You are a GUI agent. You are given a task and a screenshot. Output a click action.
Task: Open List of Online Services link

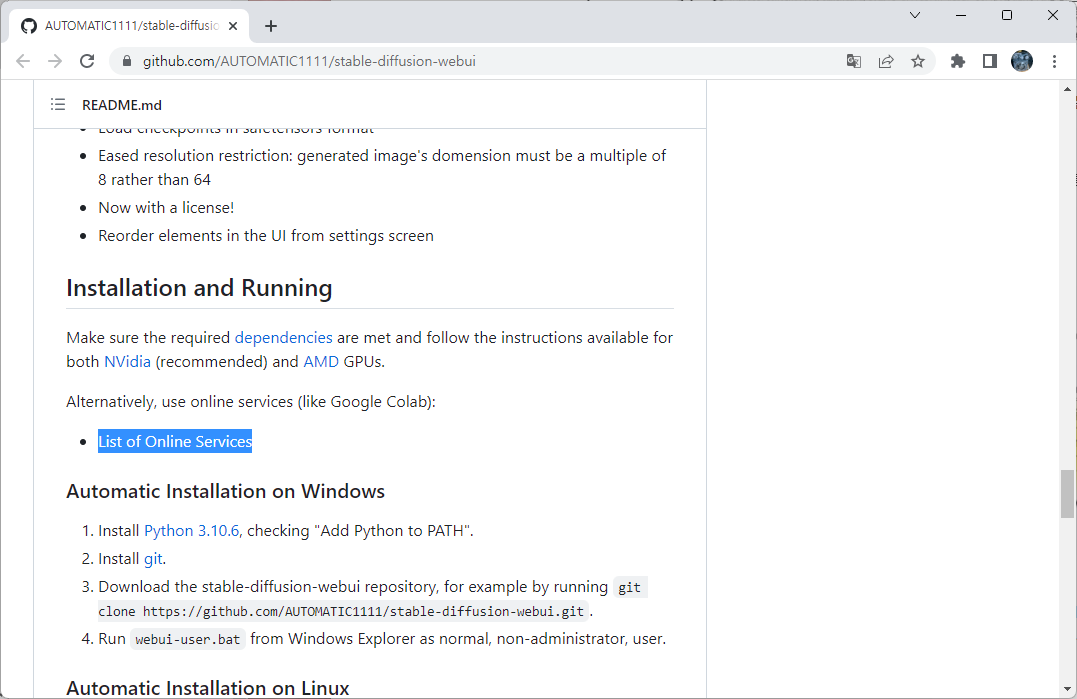(x=175, y=442)
